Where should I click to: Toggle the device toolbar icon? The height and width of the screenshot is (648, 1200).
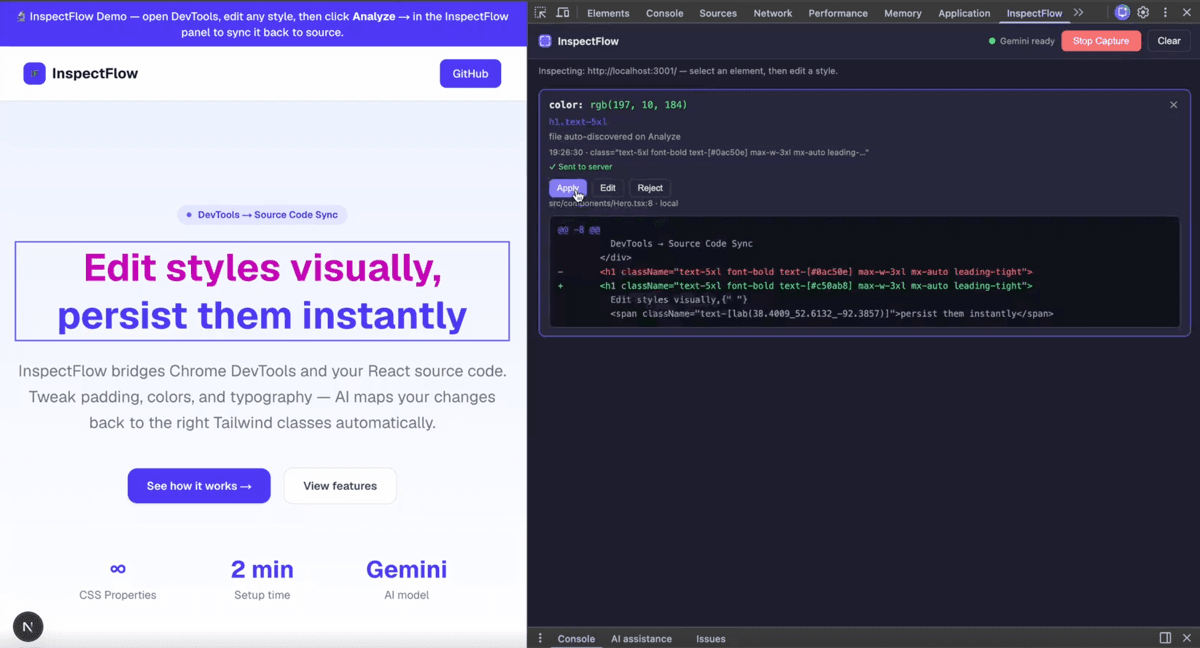click(563, 13)
